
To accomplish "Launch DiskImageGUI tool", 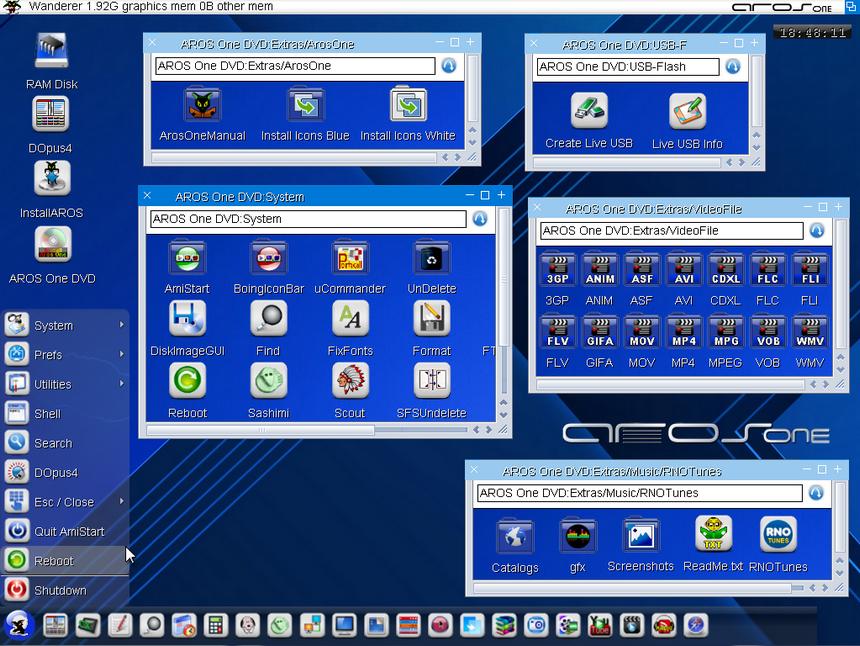I will (x=187, y=319).
